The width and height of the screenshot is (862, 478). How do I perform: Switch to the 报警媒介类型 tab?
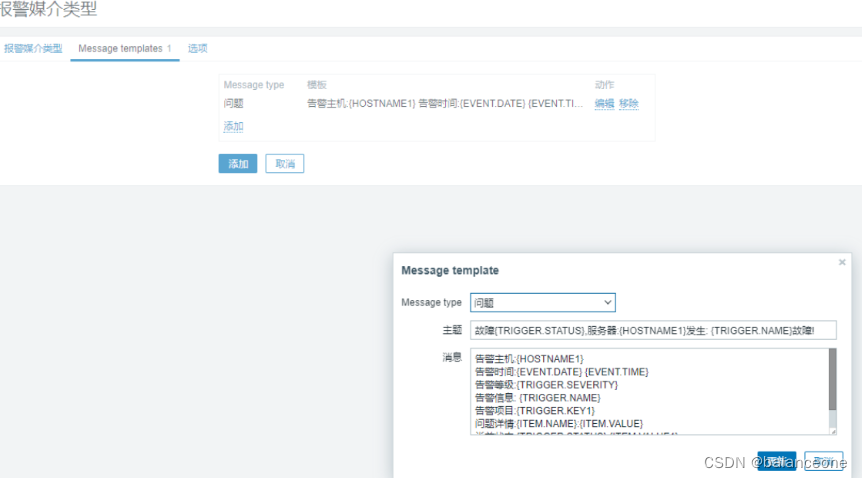click(33, 48)
